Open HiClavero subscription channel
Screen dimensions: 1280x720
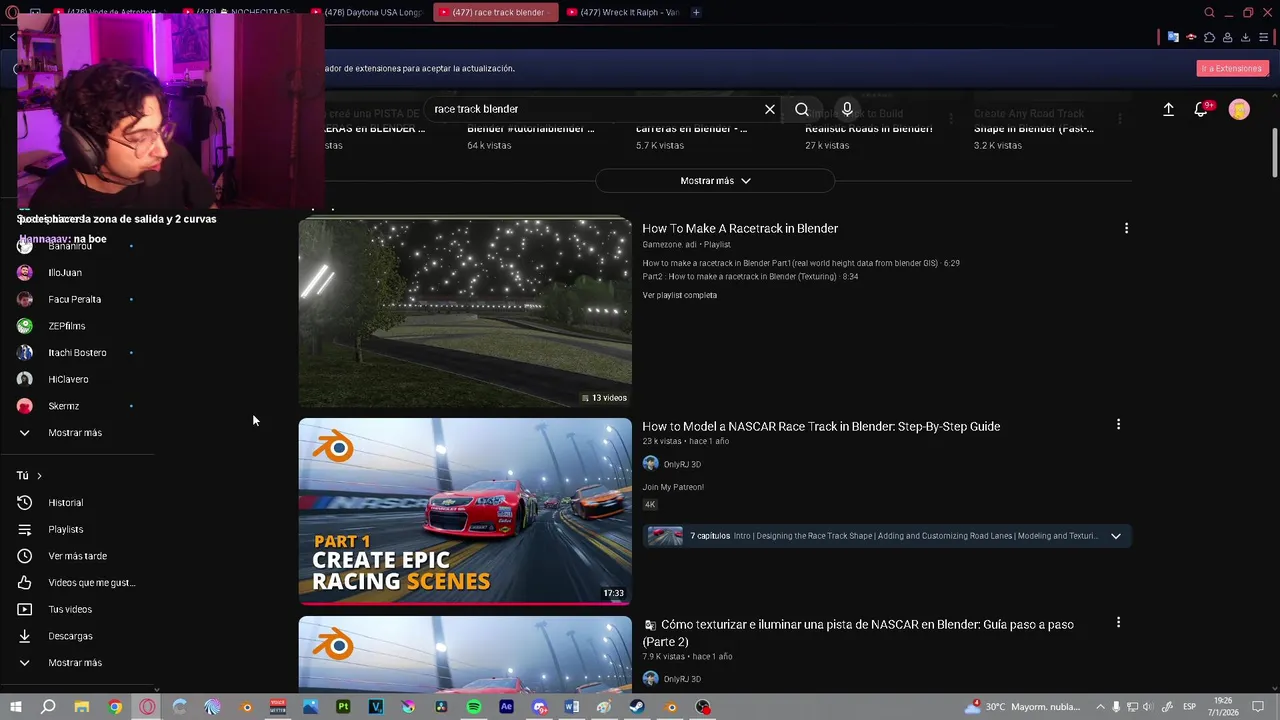pos(68,380)
